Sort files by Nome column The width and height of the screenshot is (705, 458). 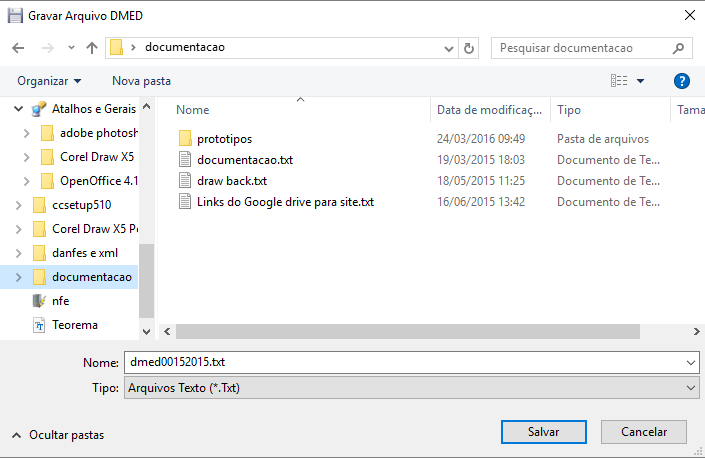pos(192,110)
